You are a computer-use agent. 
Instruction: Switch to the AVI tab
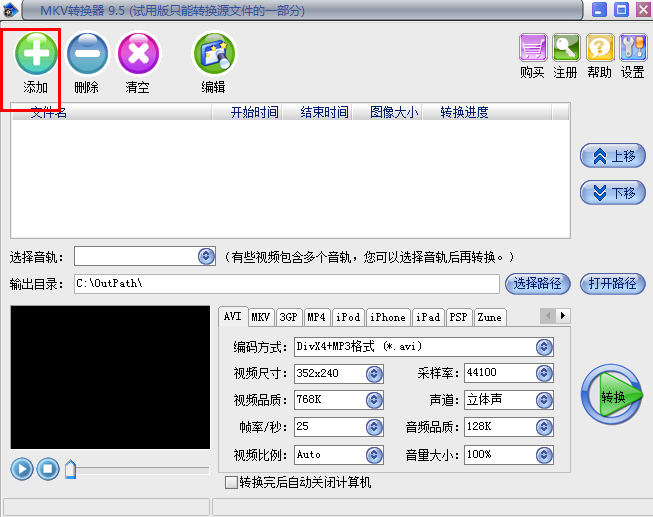point(233,317)
